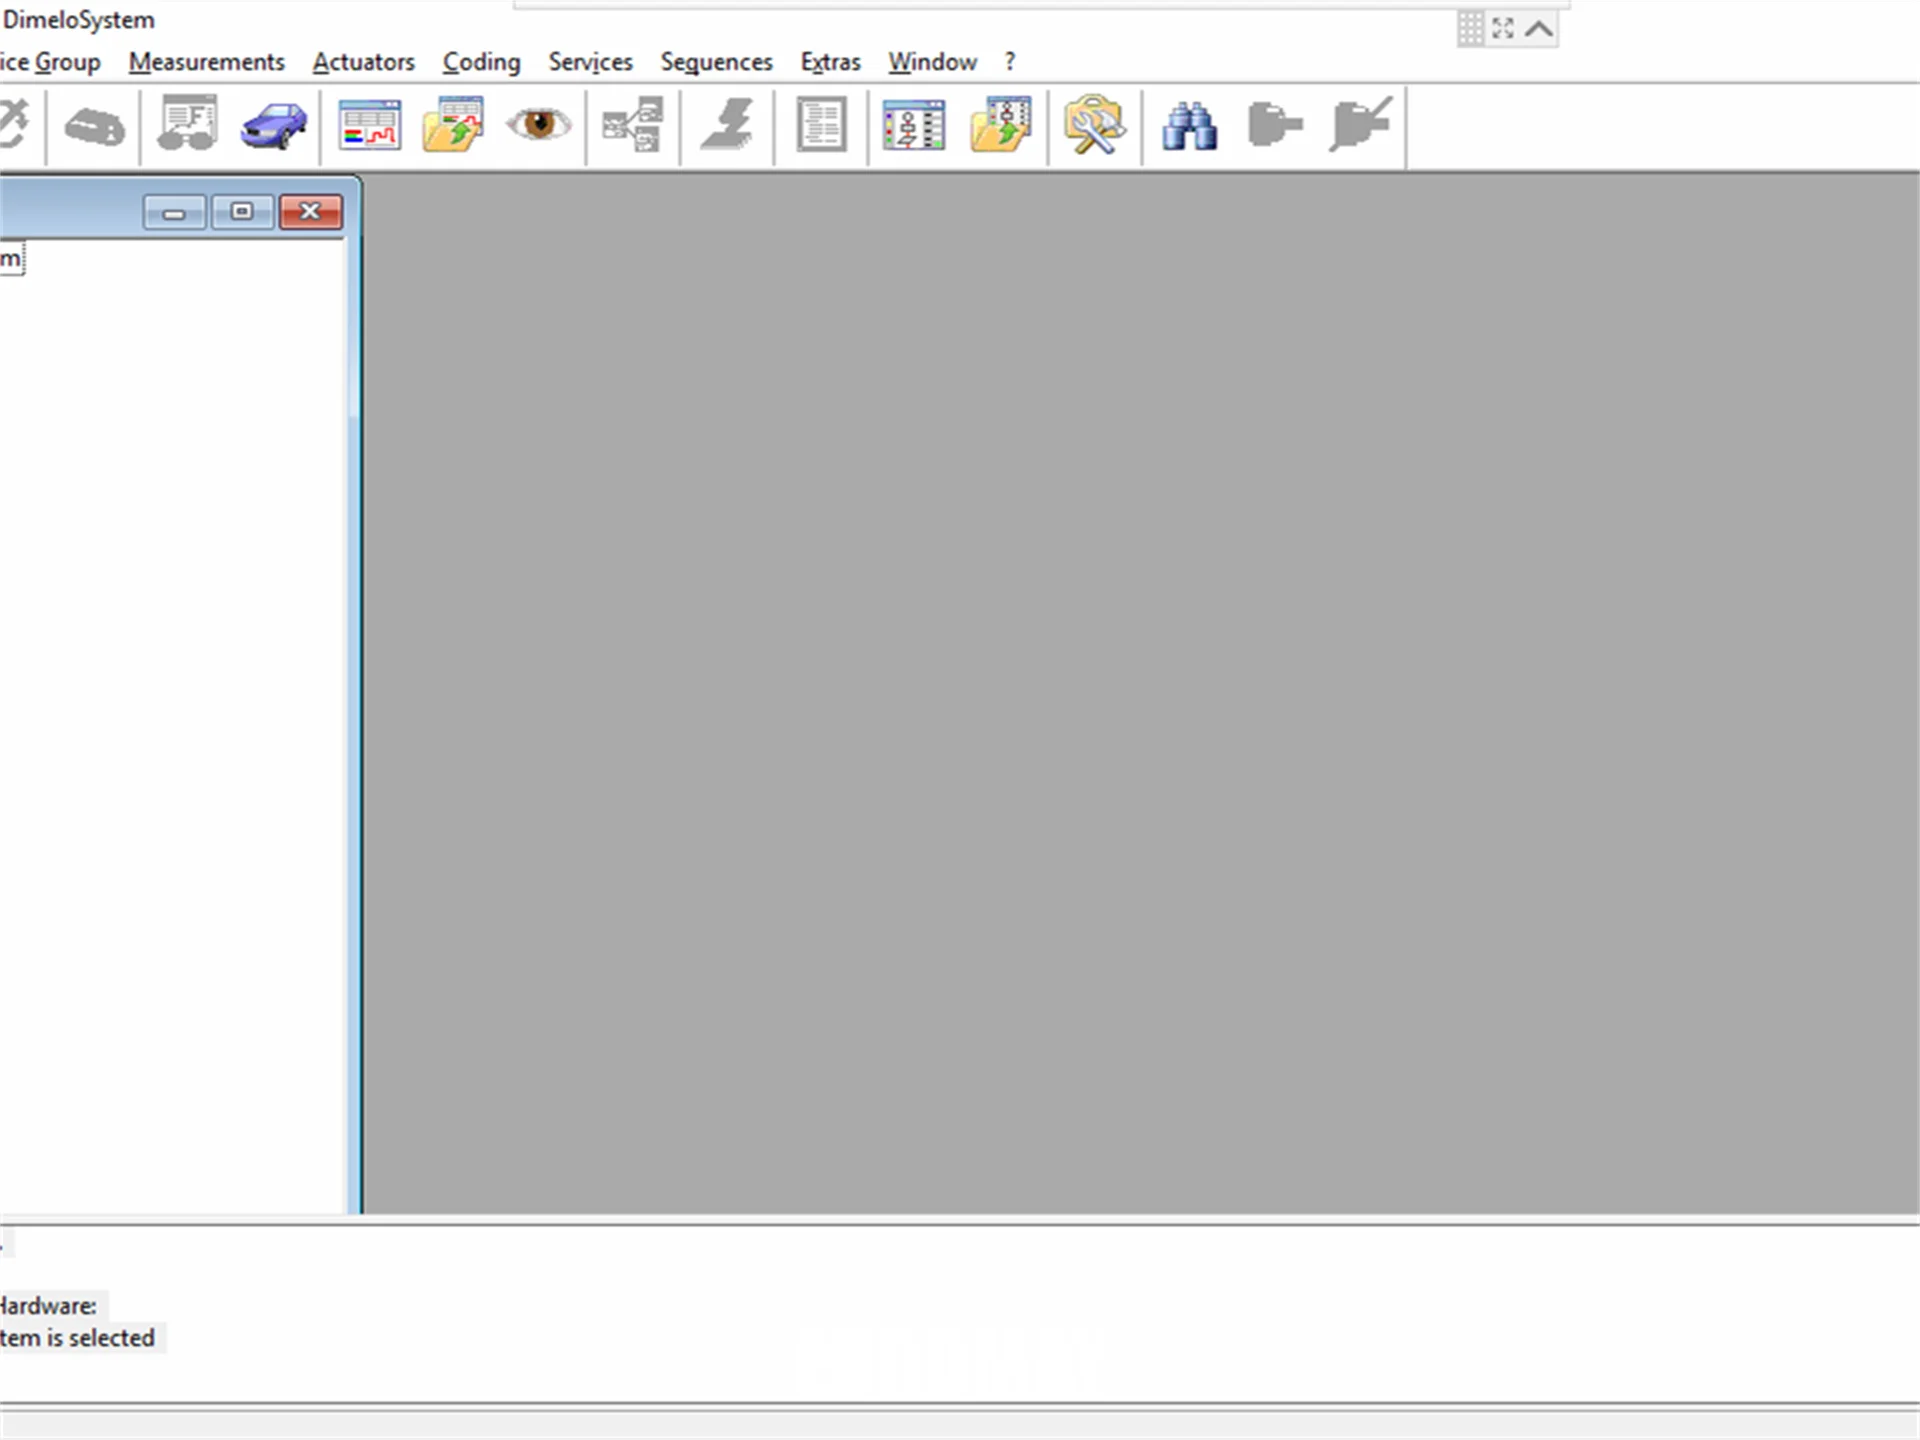The width and height of the screenshot is (1920, 1440).
Task: Collapse the bar using the up chevron
Action: pyautogui.click(x=1539, y=29)
